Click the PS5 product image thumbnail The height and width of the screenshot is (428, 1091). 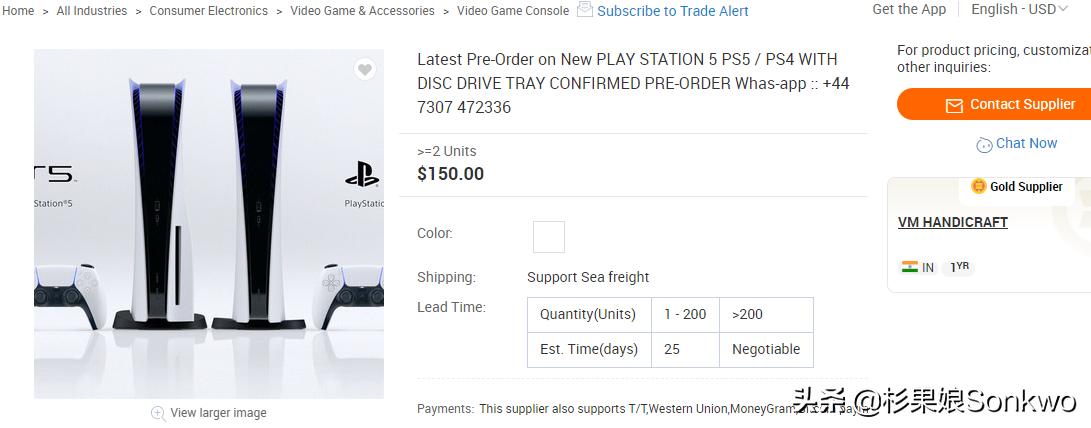[x=209, y=224]
